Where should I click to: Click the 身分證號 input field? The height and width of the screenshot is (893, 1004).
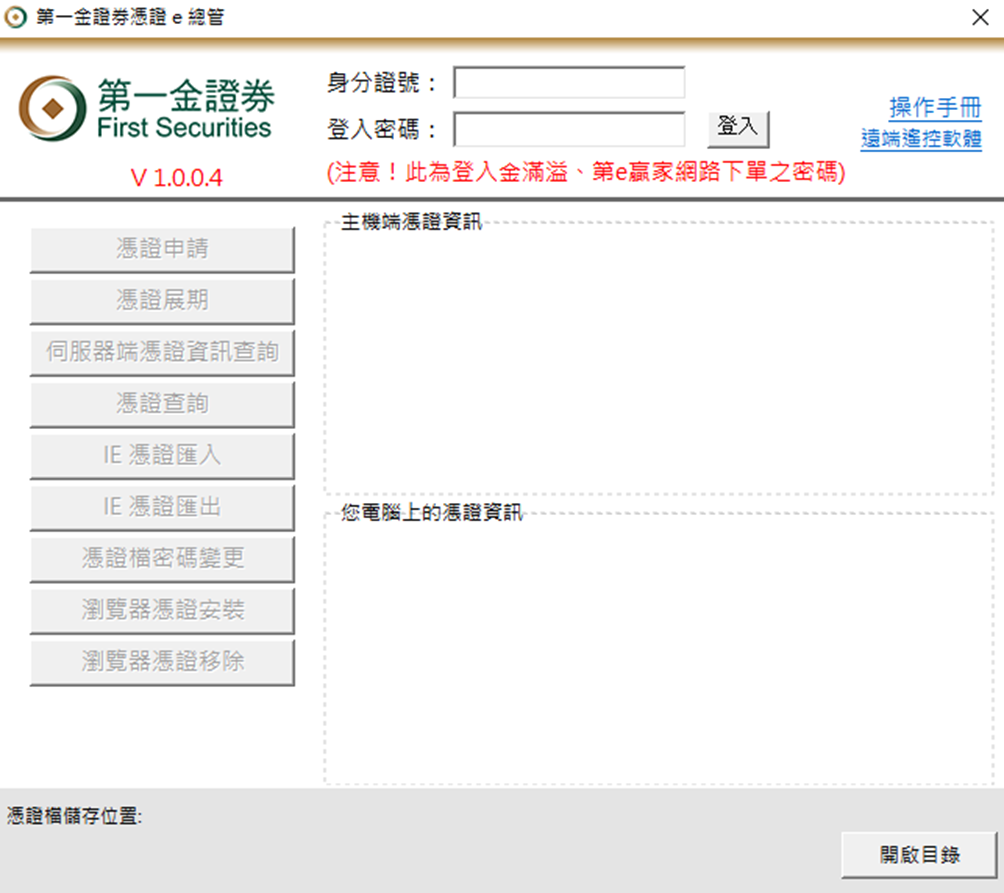click(569, 83)
